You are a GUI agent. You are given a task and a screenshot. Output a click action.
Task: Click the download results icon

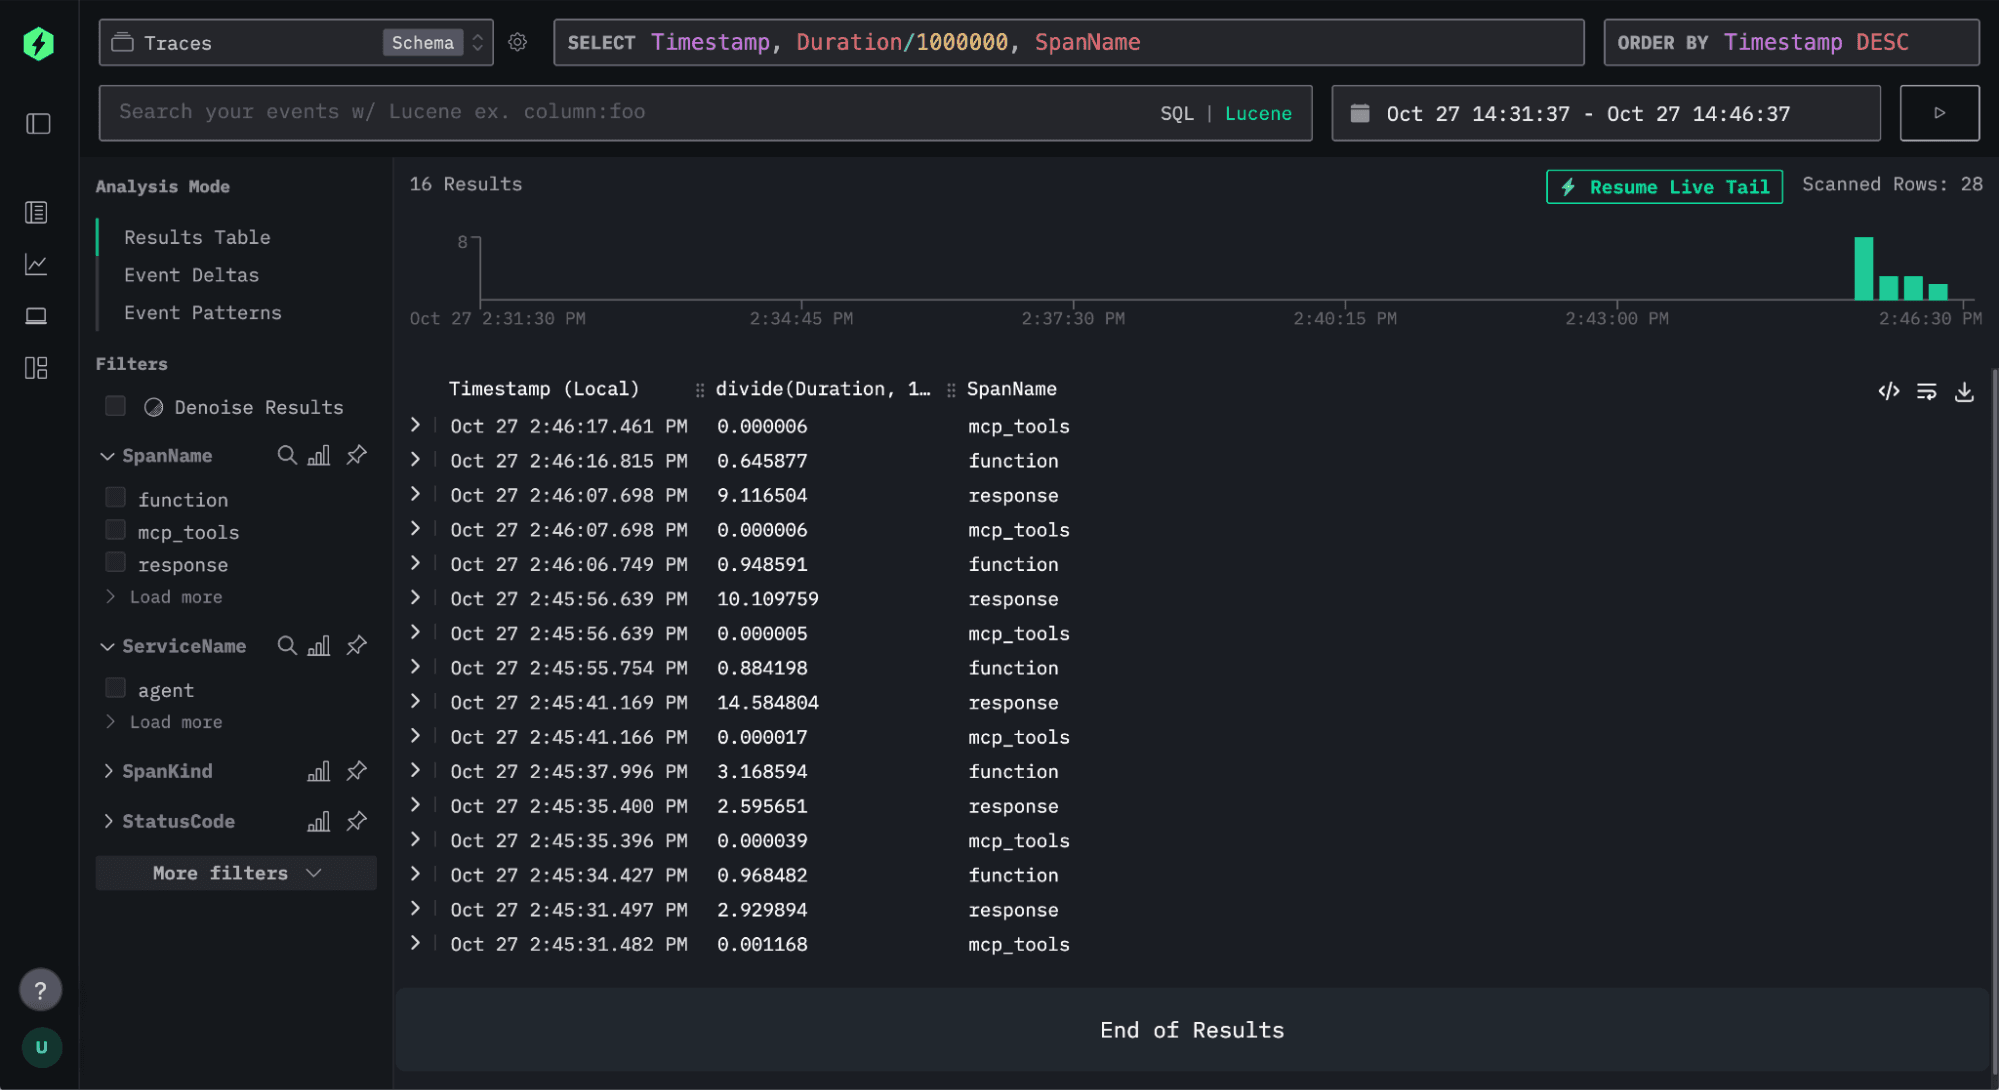click(1964, 391)
